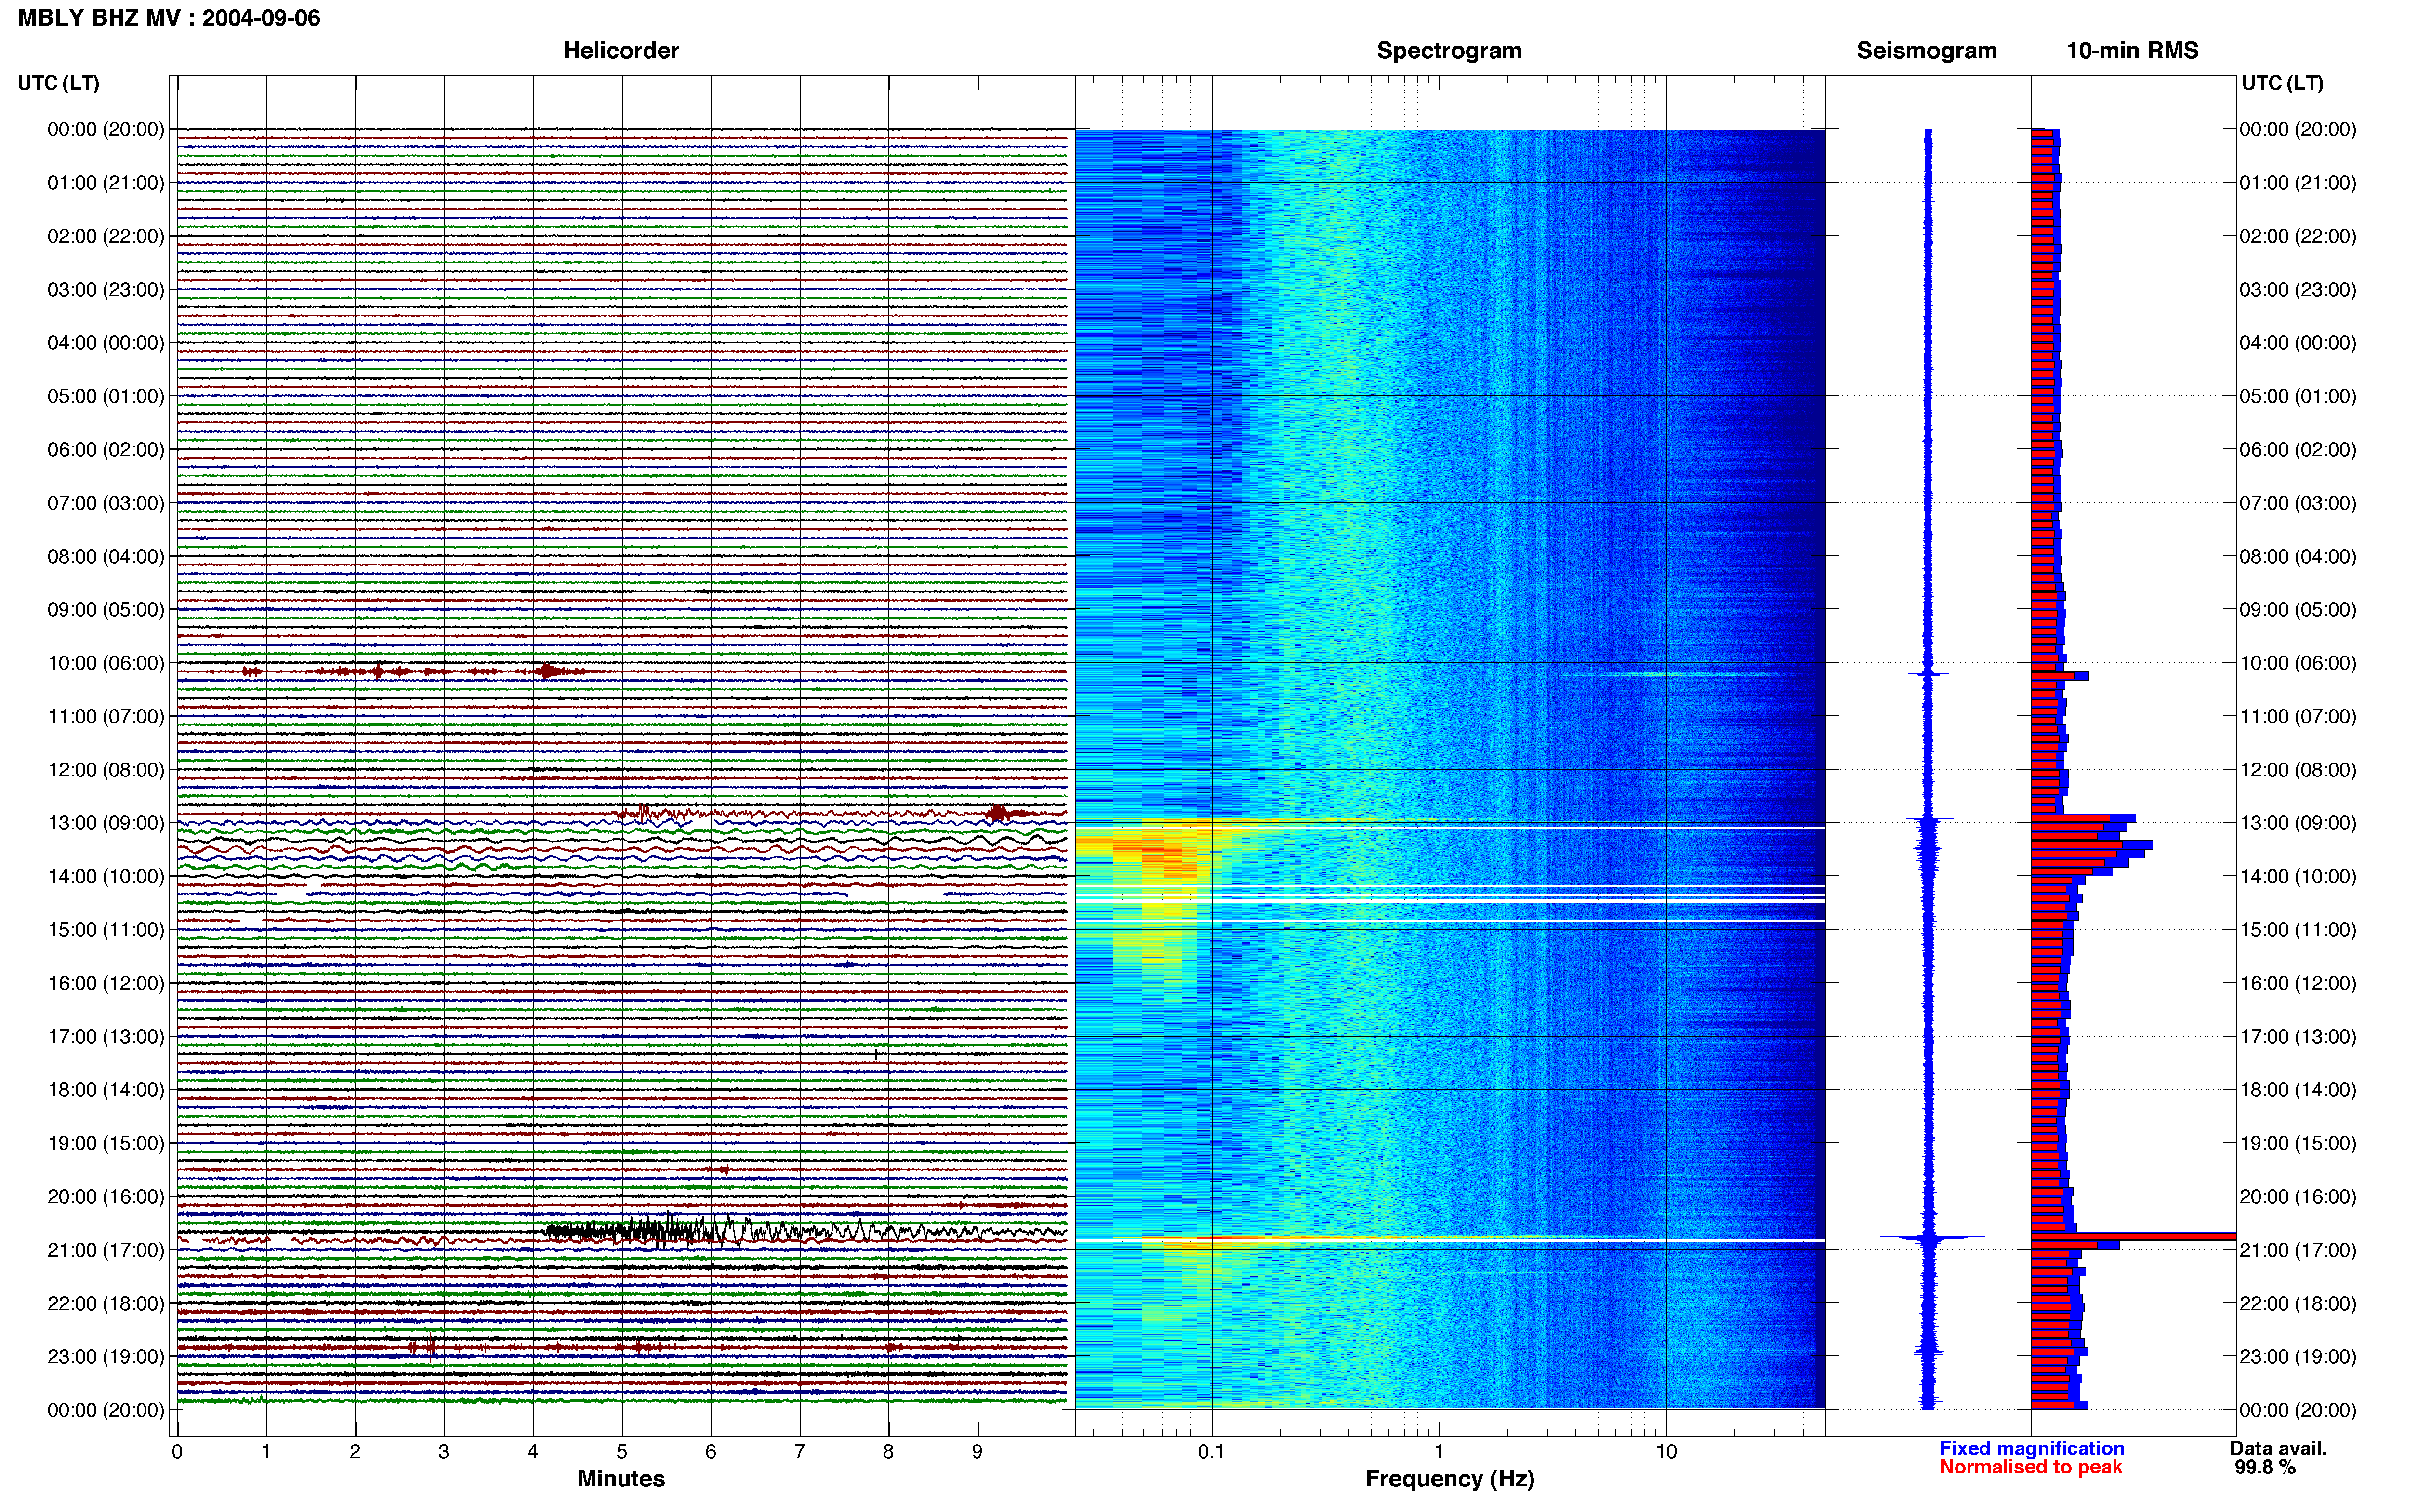Click the 'Seismogram' panel heading
This screenshot has height=1512, width=2418.
tap(1926, 51)
